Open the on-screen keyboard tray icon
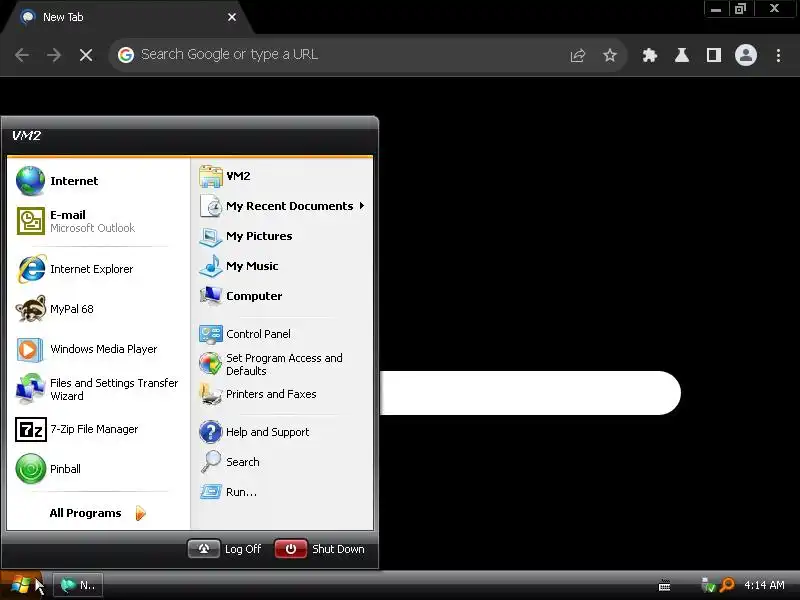Viewport: 800px width, 600px height. point(664,585)
